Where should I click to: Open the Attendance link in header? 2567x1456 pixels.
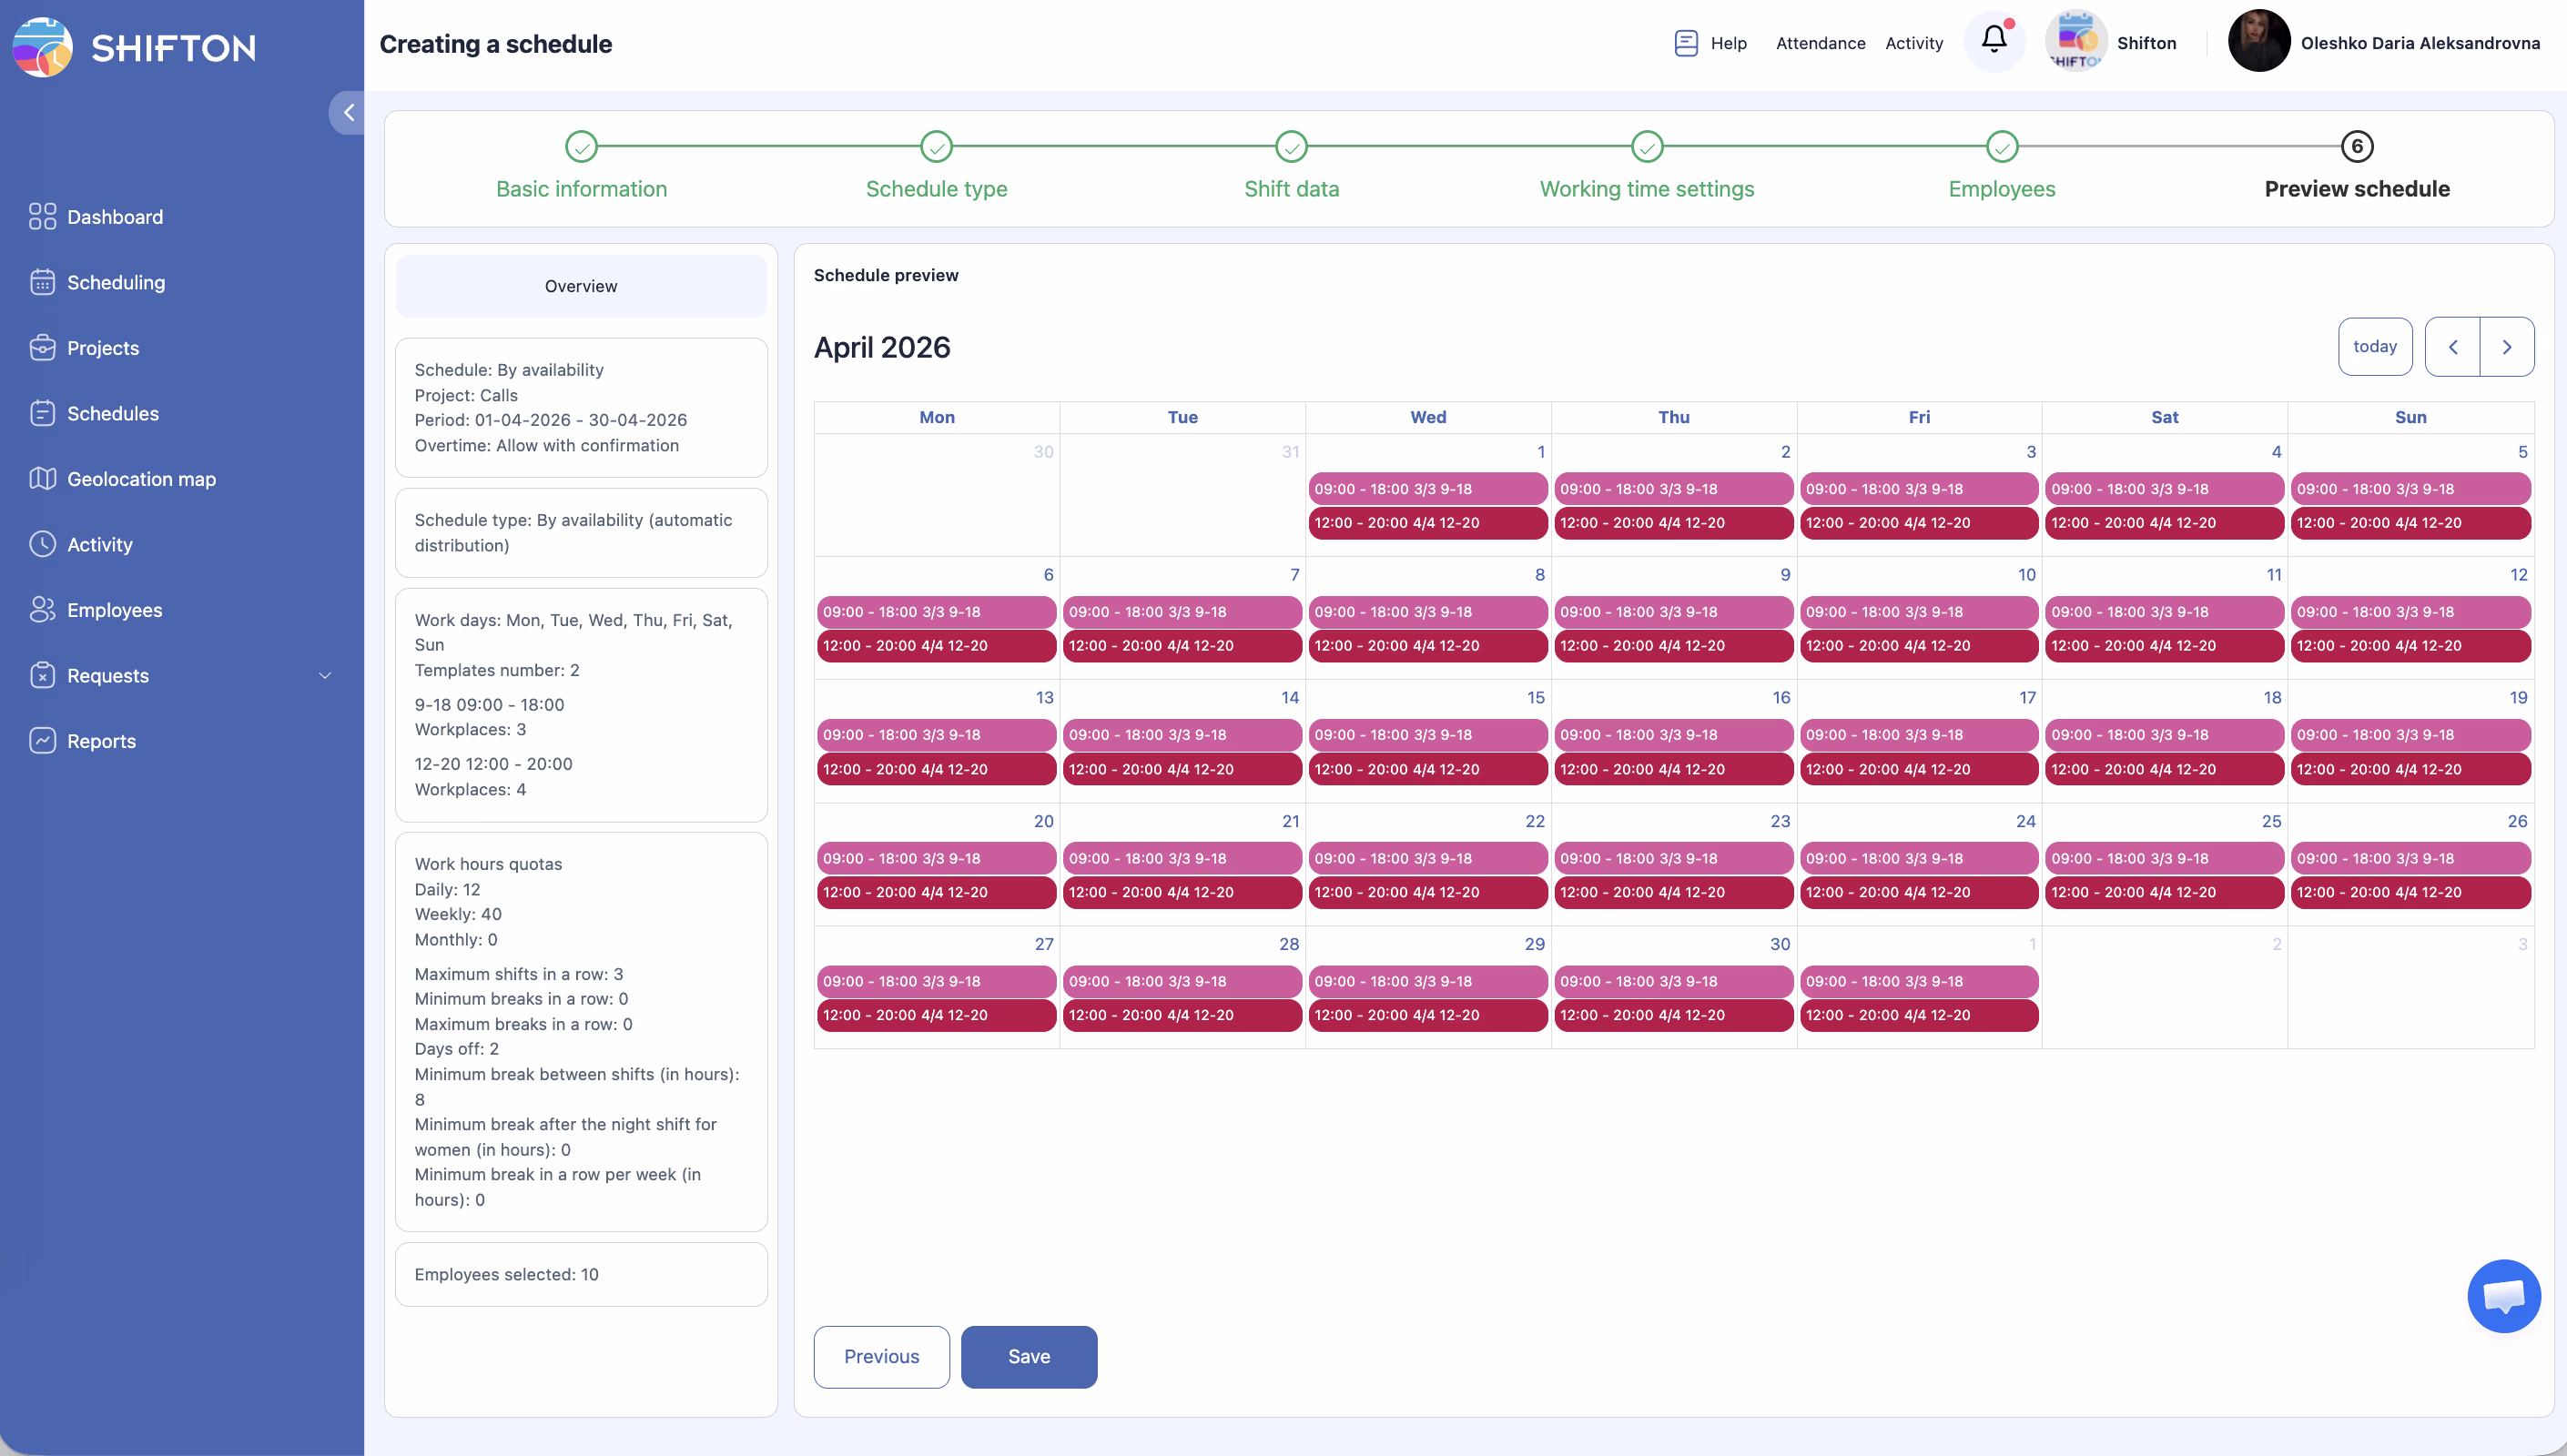pos(1820,43)
